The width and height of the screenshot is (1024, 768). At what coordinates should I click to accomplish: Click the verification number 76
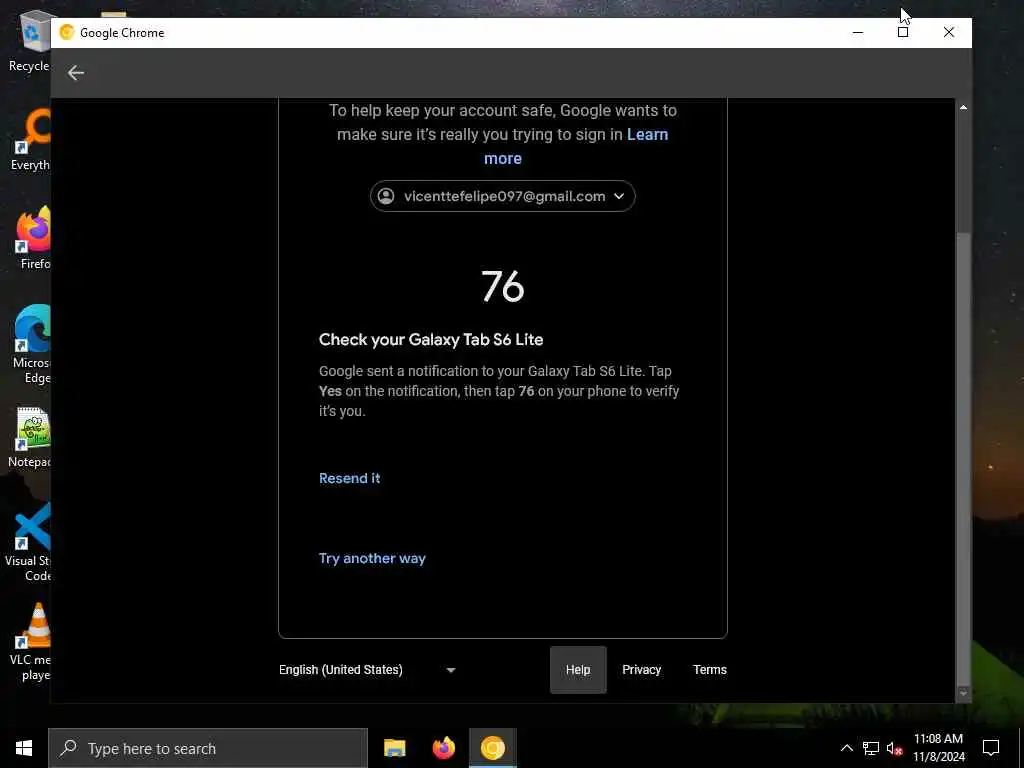click(x=502, y=286)
